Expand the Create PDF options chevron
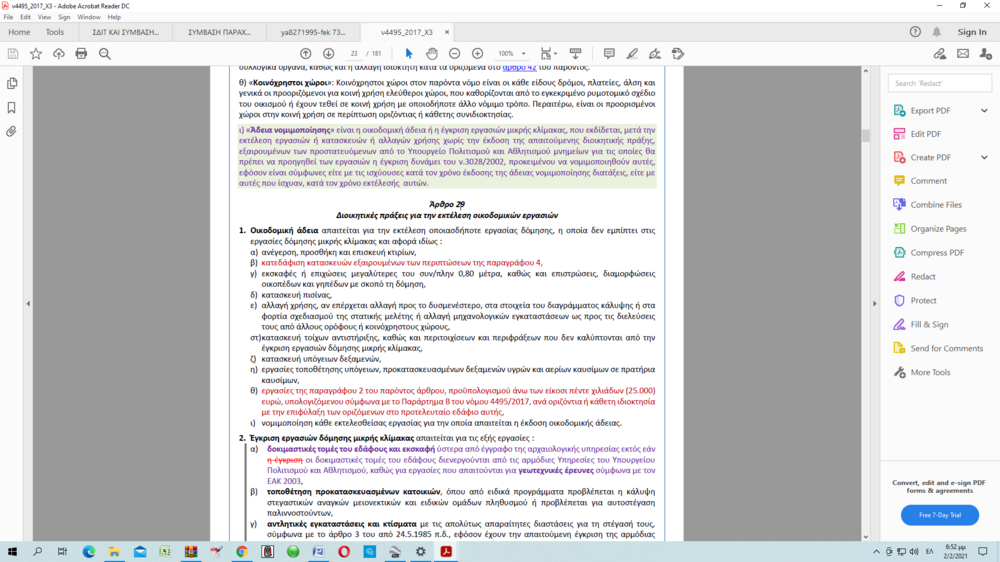1000x562 pixels. [984, 157]
